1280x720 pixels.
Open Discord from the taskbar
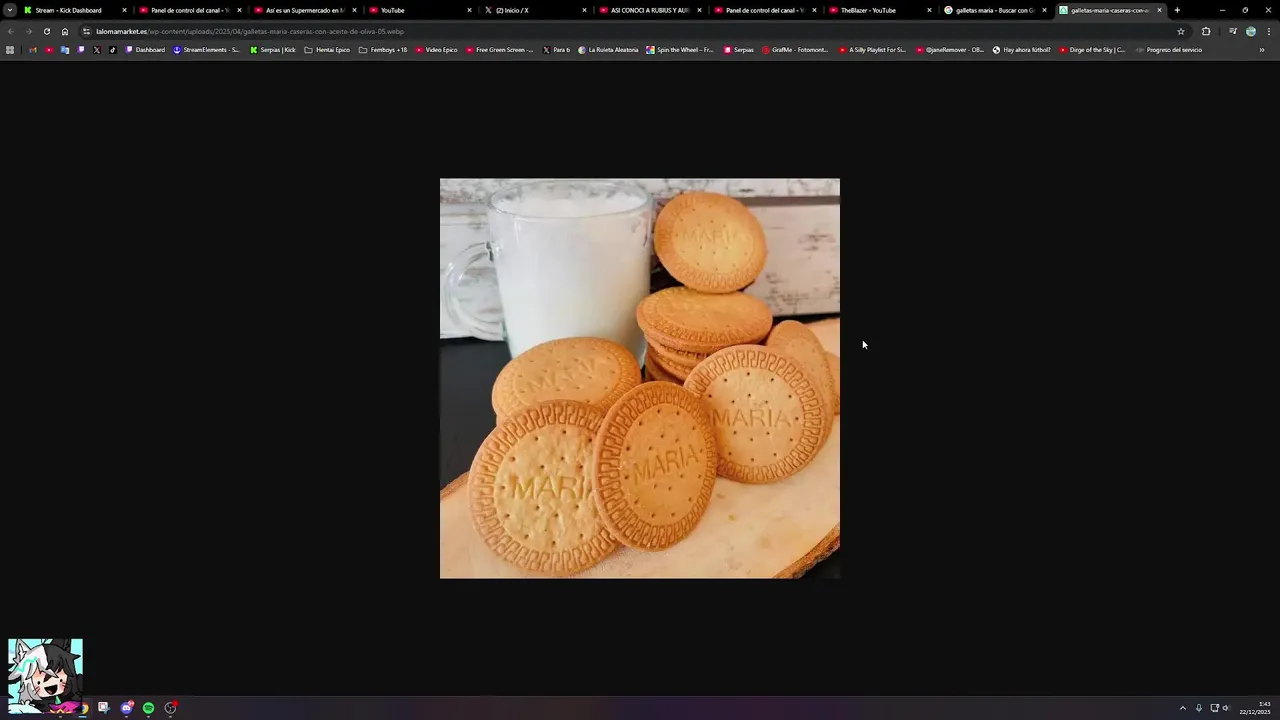pos(126,708)
